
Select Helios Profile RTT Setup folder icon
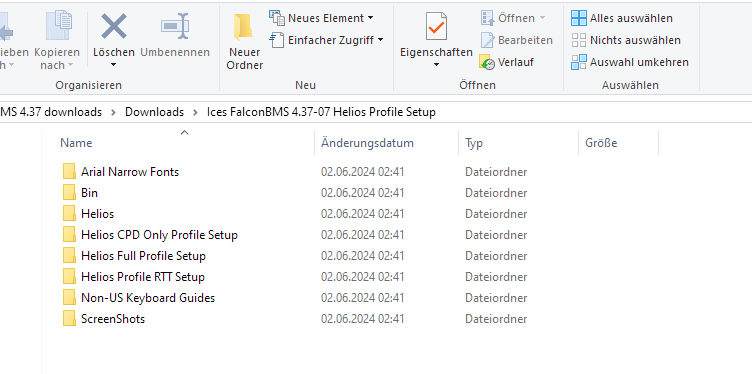pos(70,277)
